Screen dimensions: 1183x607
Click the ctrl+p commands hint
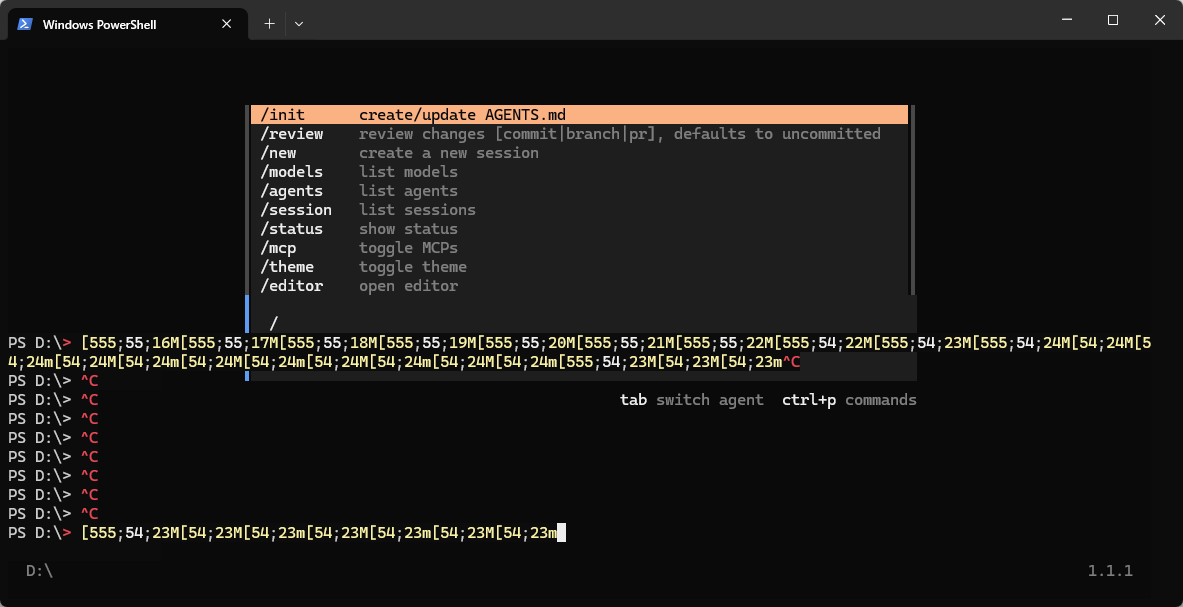849,400
